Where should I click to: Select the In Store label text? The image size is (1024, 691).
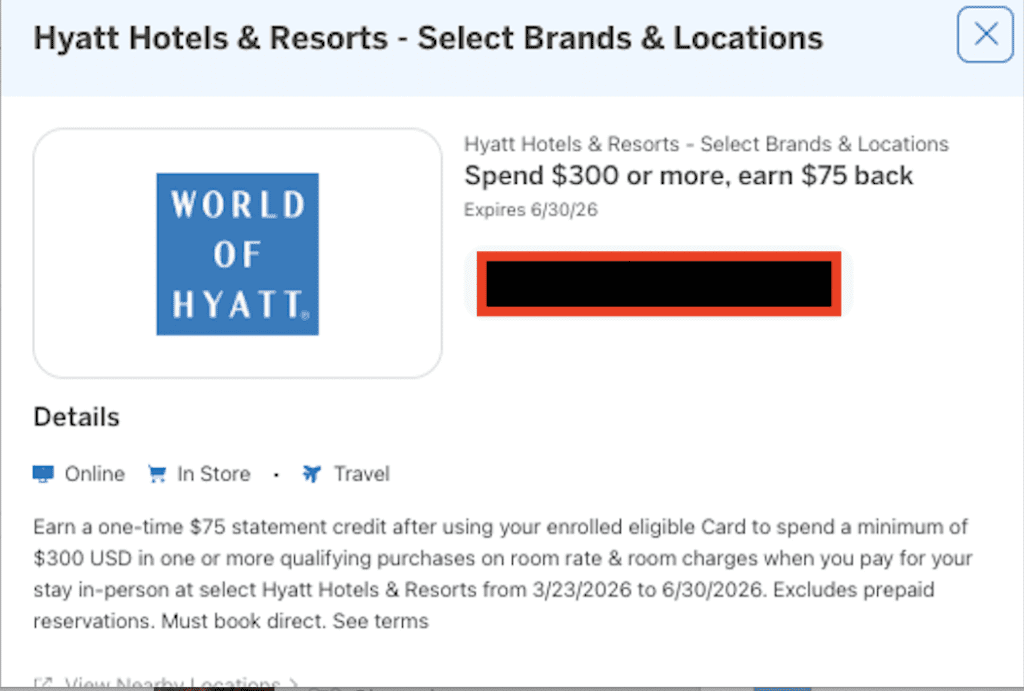(x=213, y=474)
